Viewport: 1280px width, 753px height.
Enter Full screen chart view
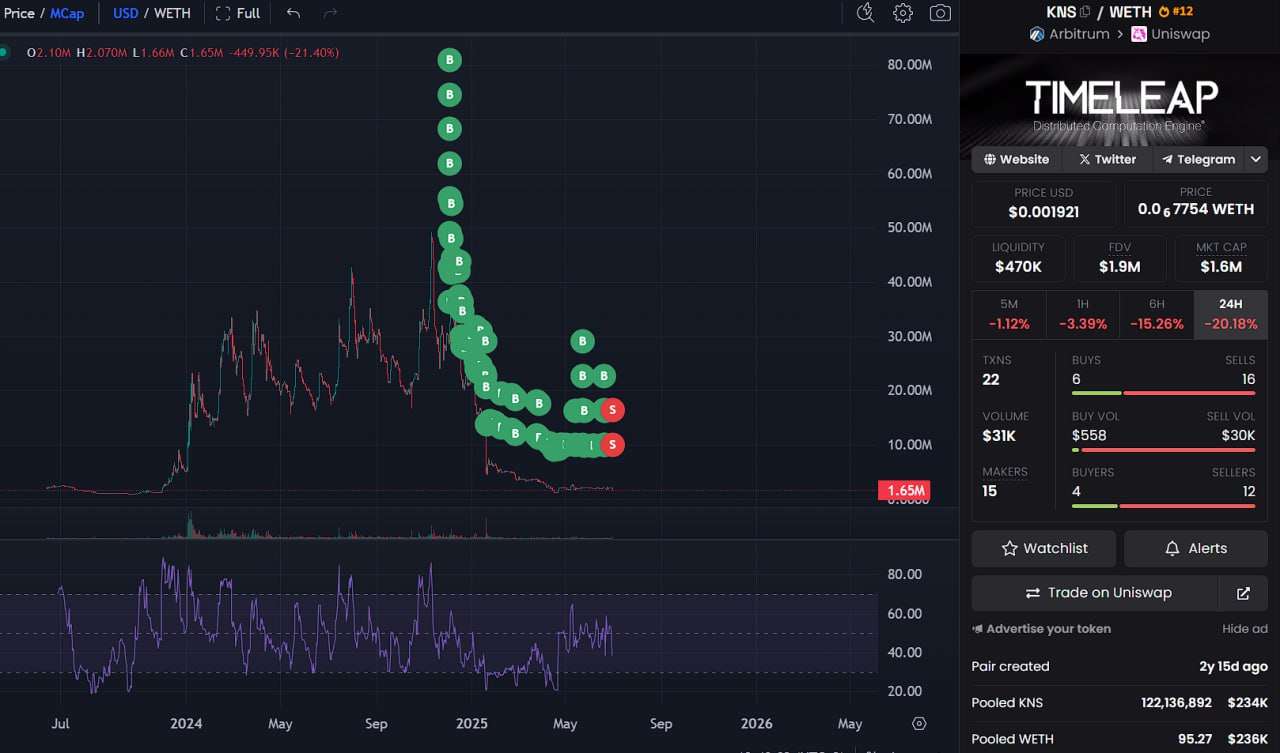(238, 13)
